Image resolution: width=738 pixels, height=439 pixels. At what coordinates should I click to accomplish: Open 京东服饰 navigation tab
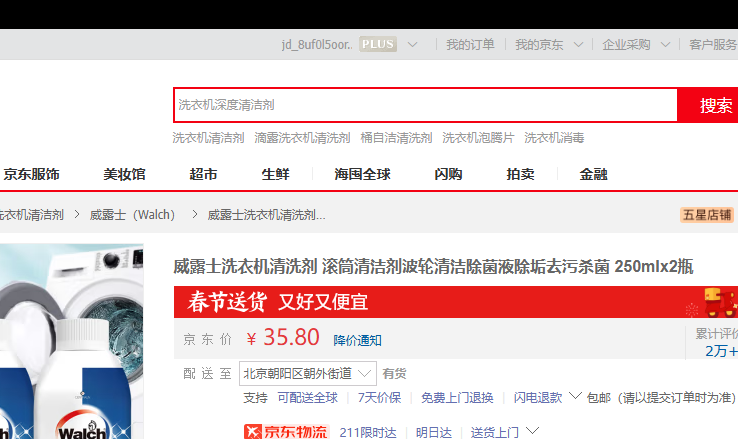pyautogui.click(x=31, y=174)
